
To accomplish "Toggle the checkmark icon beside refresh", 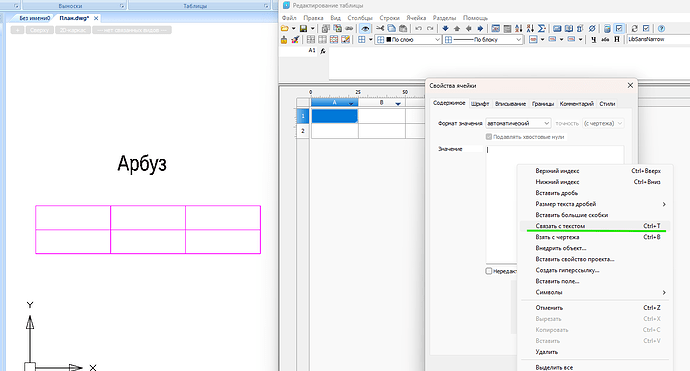I will (646, 29).
